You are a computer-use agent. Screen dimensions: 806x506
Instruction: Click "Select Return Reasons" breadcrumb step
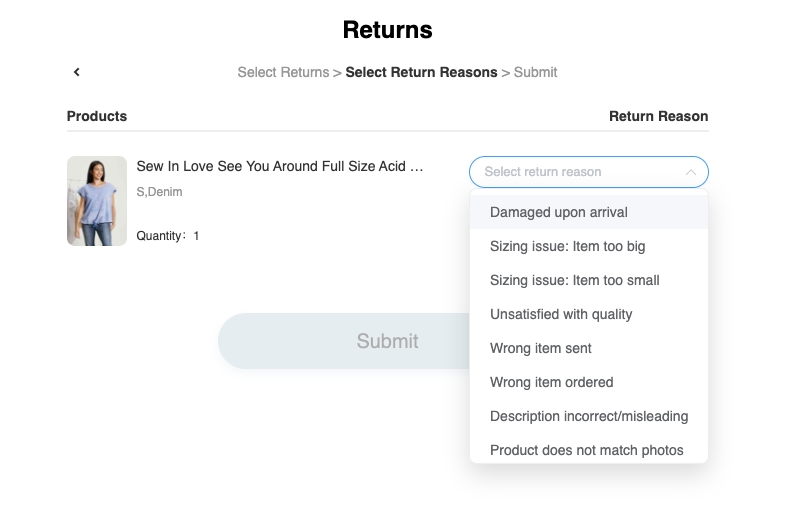click(x=421, y=72)
